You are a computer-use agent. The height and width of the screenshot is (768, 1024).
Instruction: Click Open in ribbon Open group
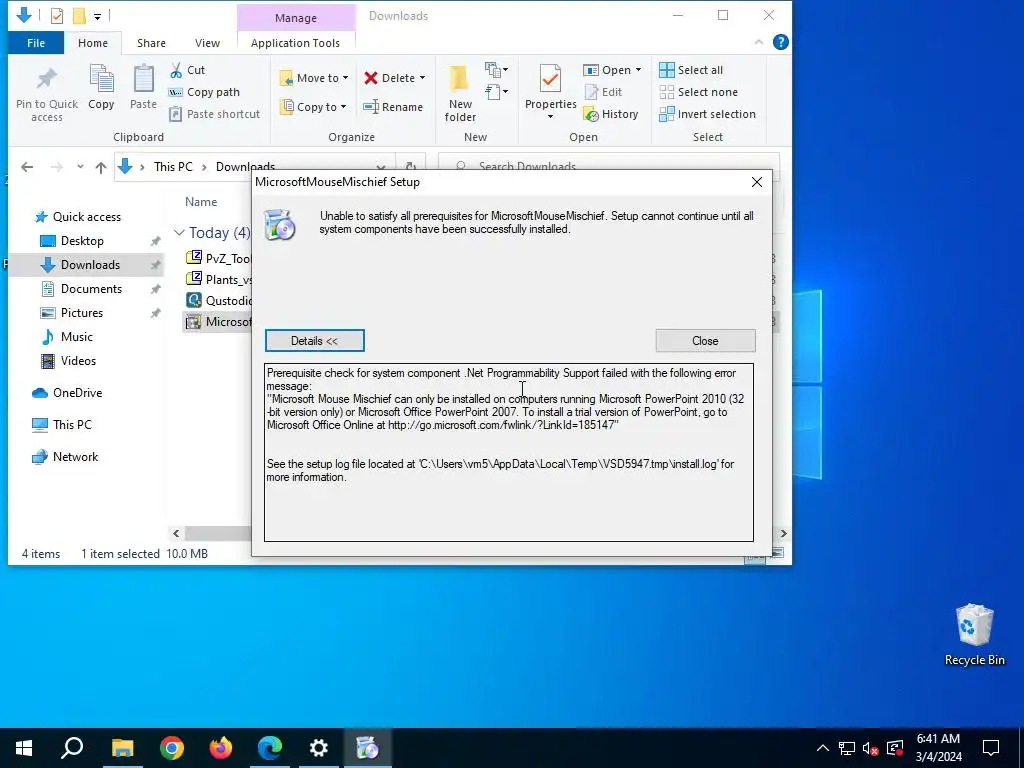pyautogui.click(x=607, y=70)
